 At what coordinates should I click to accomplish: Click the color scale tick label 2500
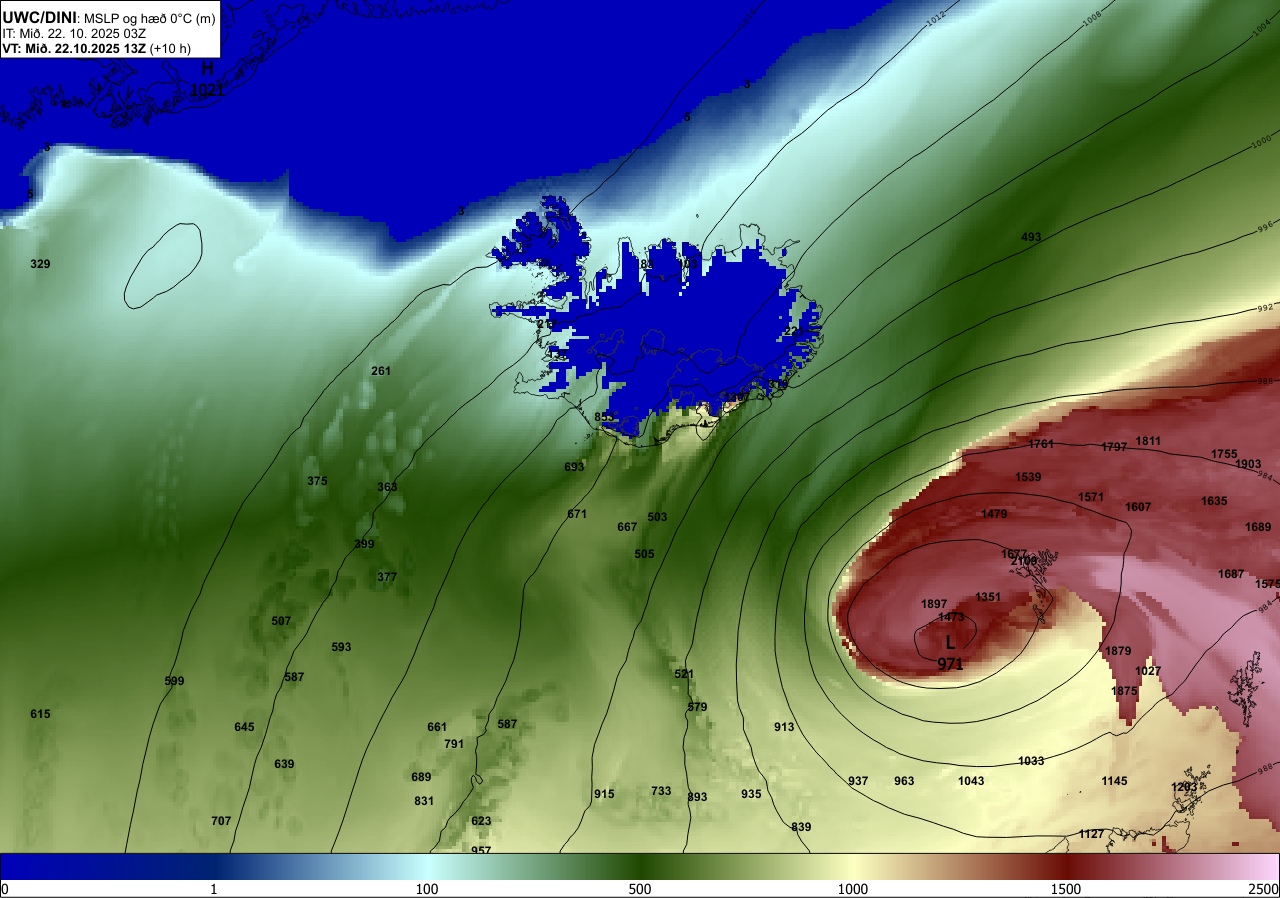pyautogui.click(x=1263, y=889)
